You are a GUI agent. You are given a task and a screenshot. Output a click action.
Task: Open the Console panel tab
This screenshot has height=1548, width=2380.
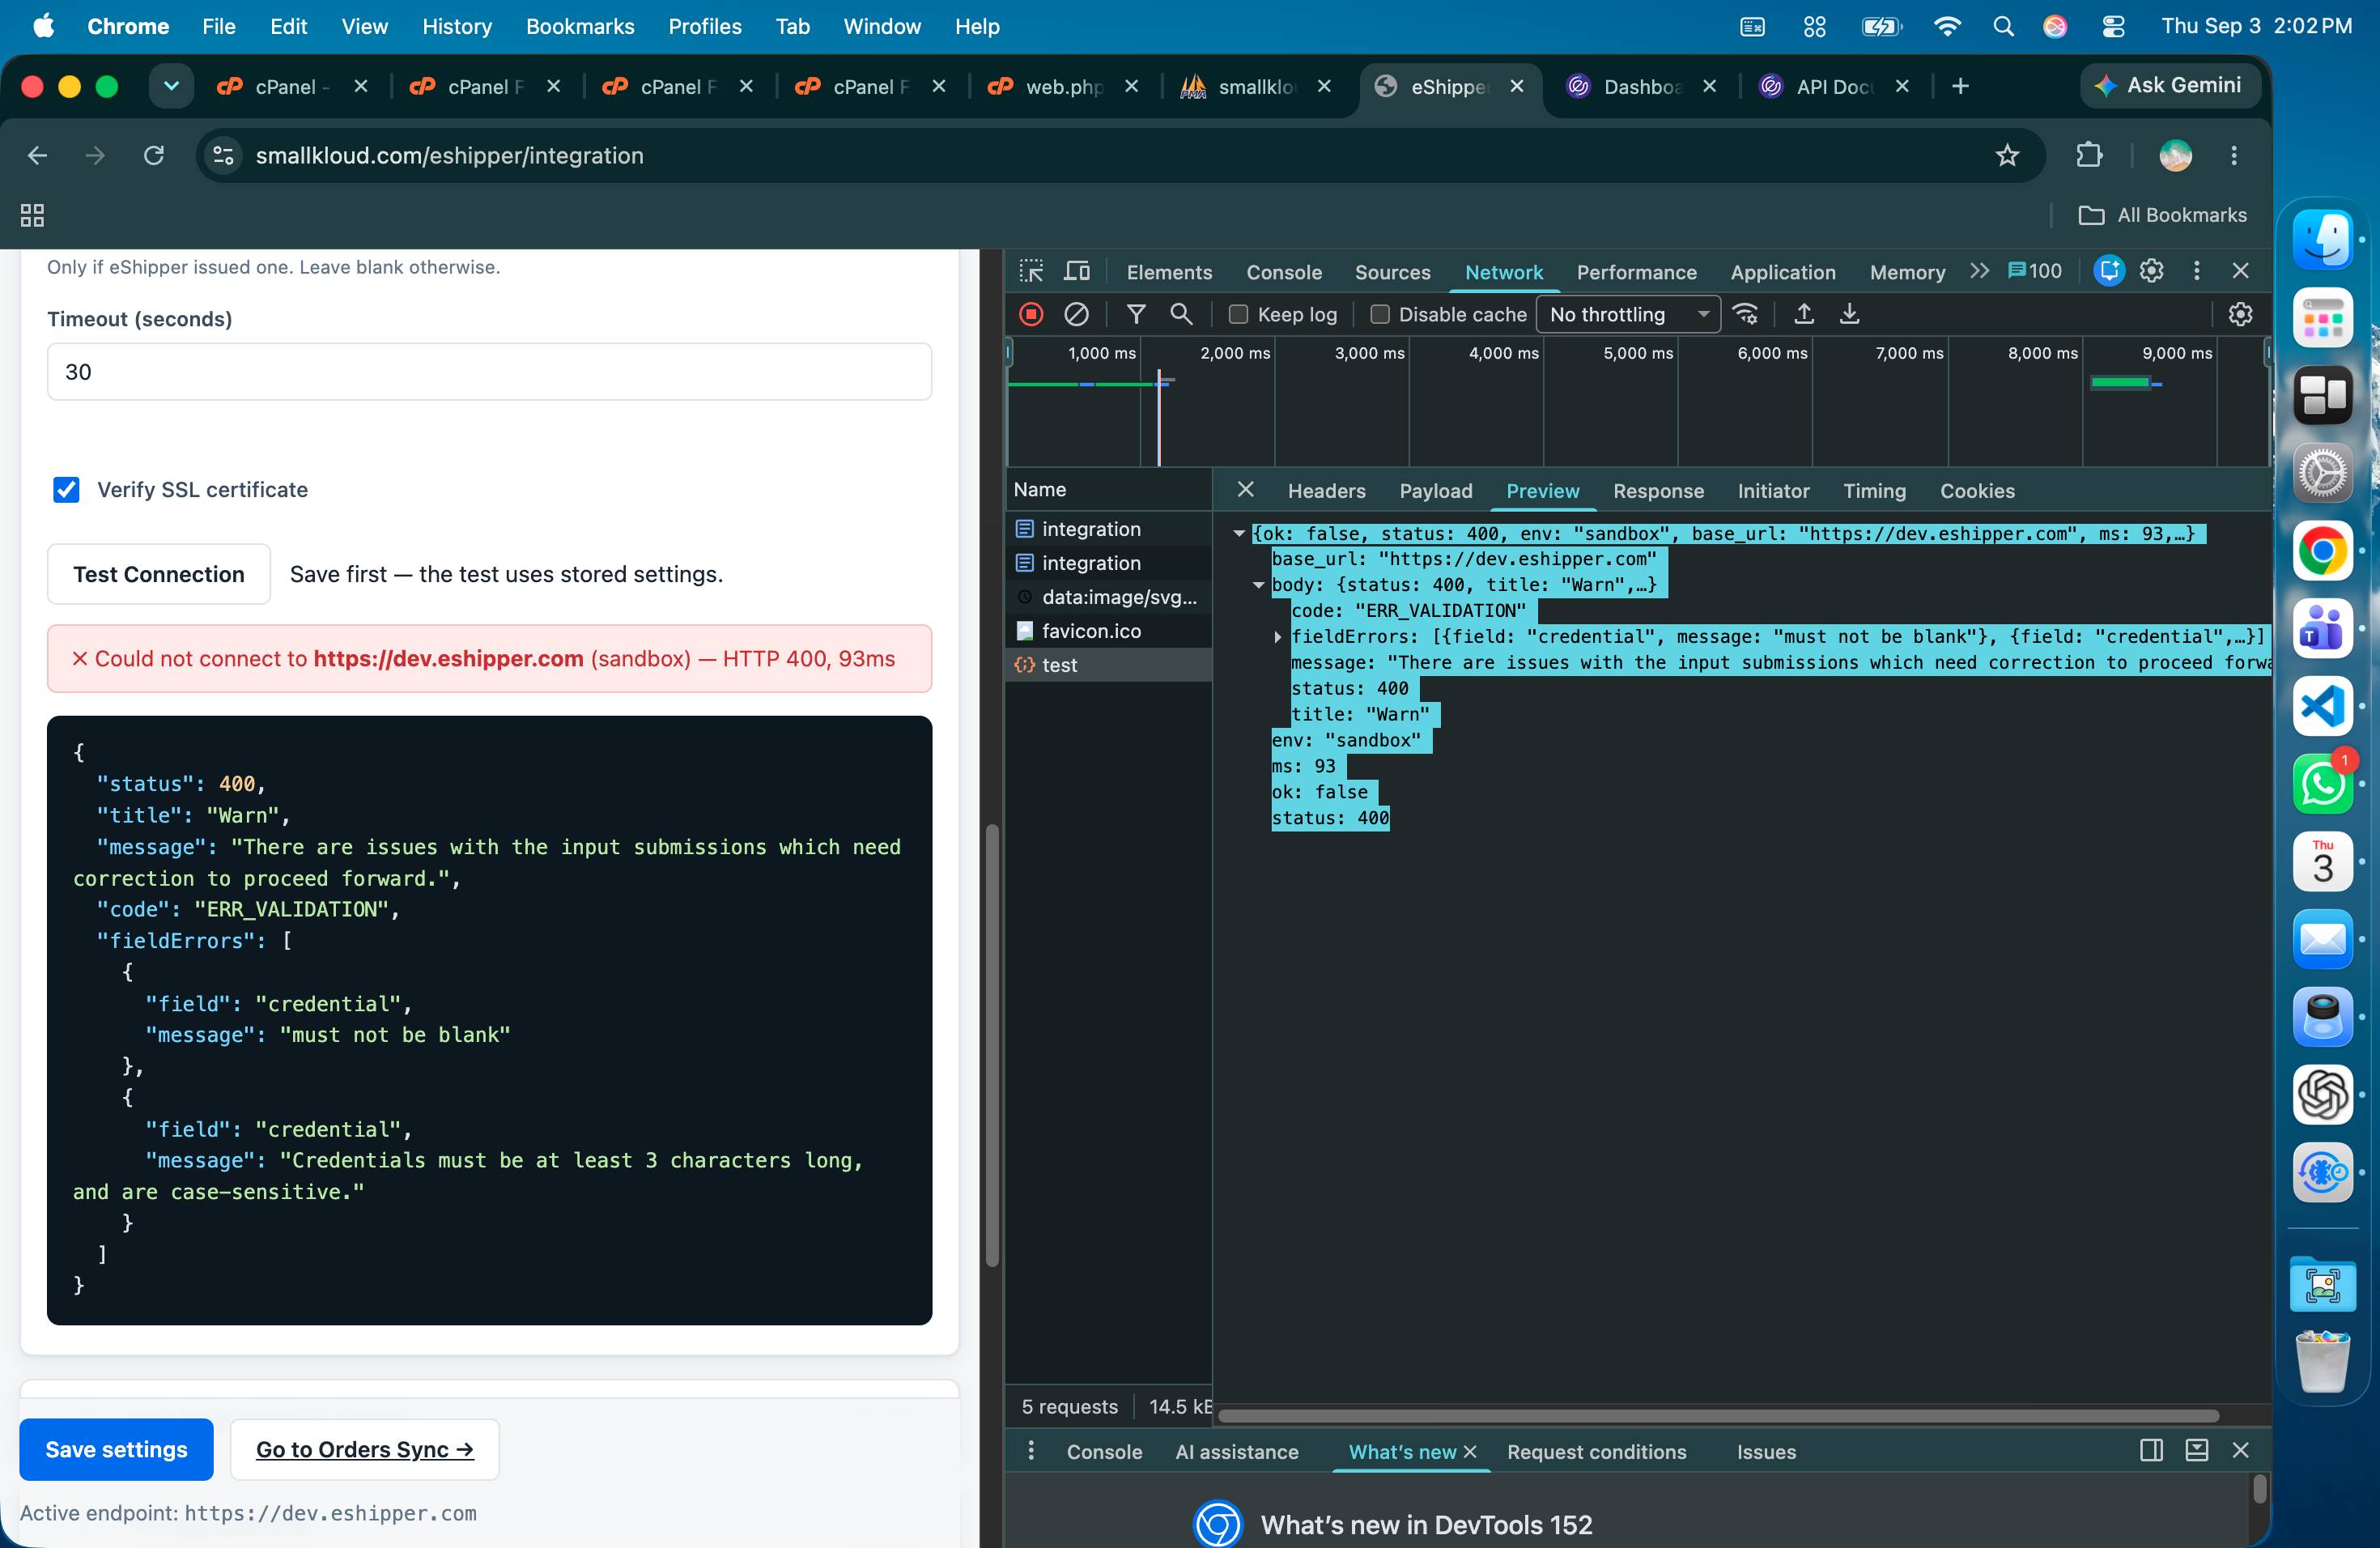click(x=1283, y=272)
